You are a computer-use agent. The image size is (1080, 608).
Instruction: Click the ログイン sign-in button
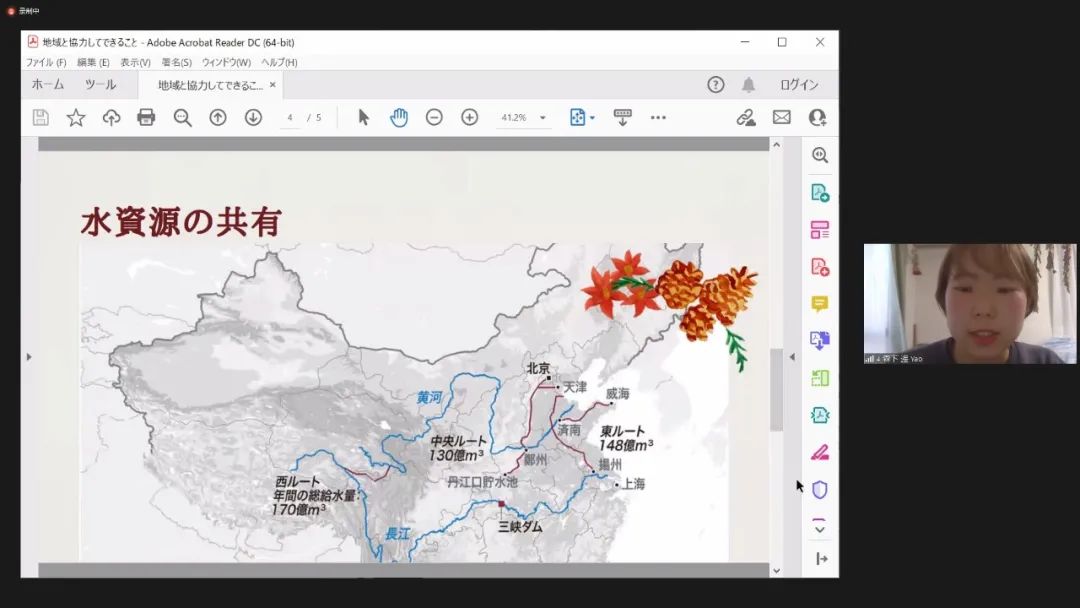[798, 85]
